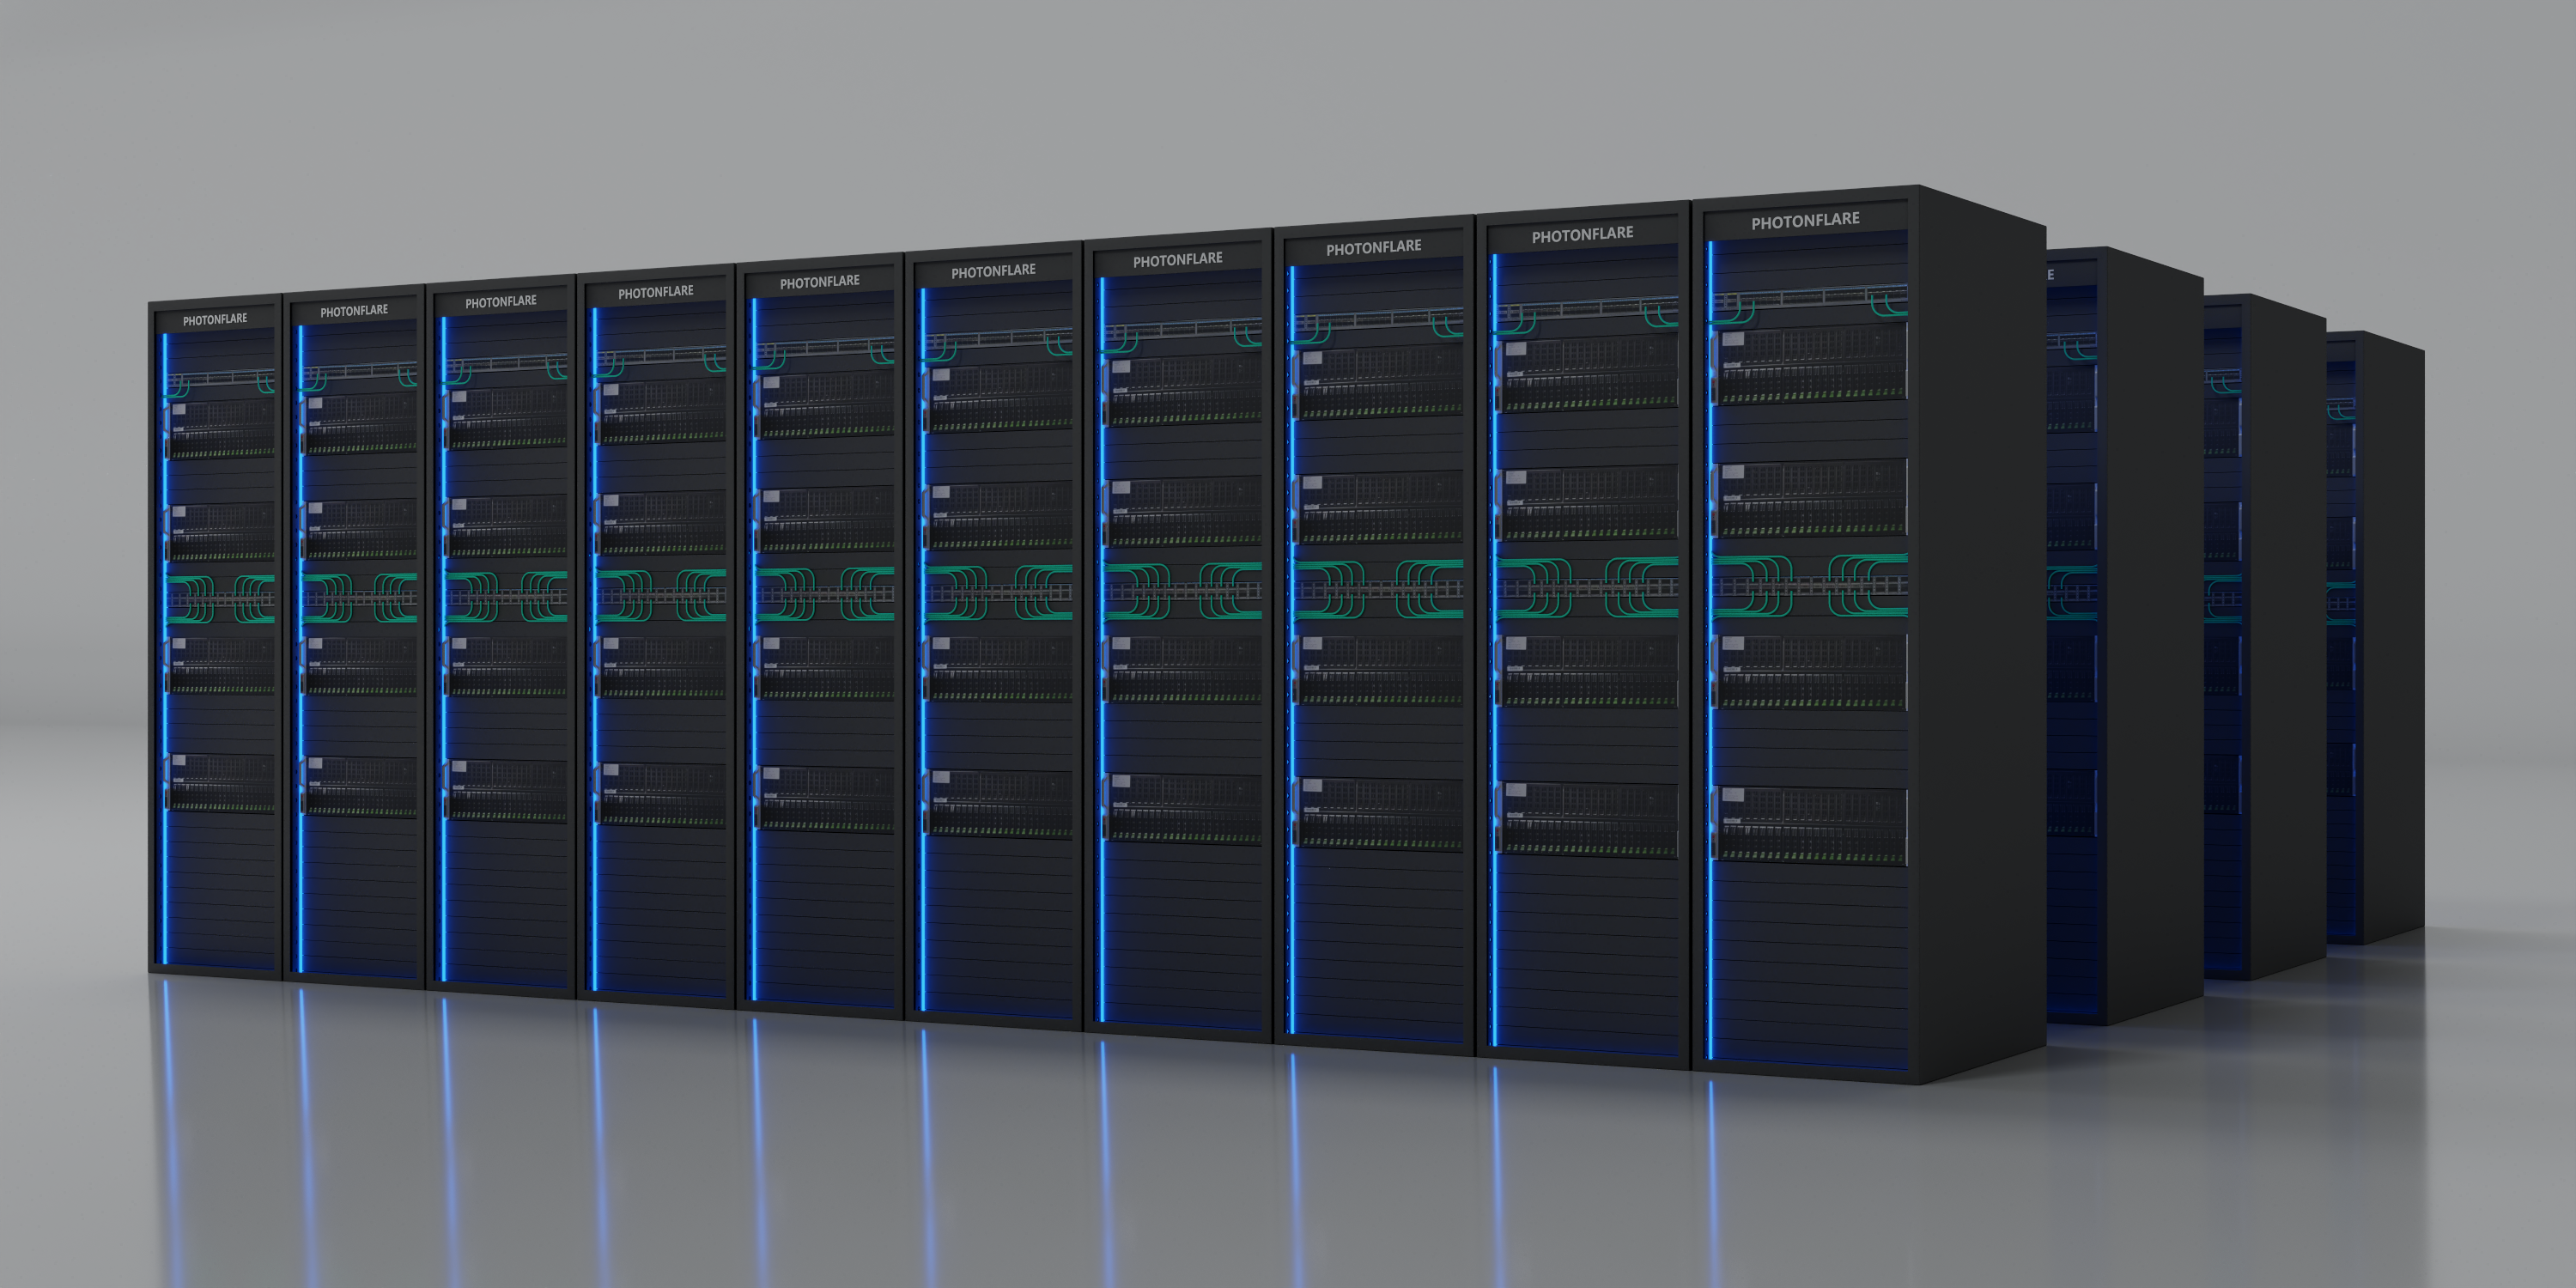Image resolution: width=2576 pixels, height=1288 pixels.
Task: Select the top server unit in the rightmost front rack
Action: pos(1810,365)
